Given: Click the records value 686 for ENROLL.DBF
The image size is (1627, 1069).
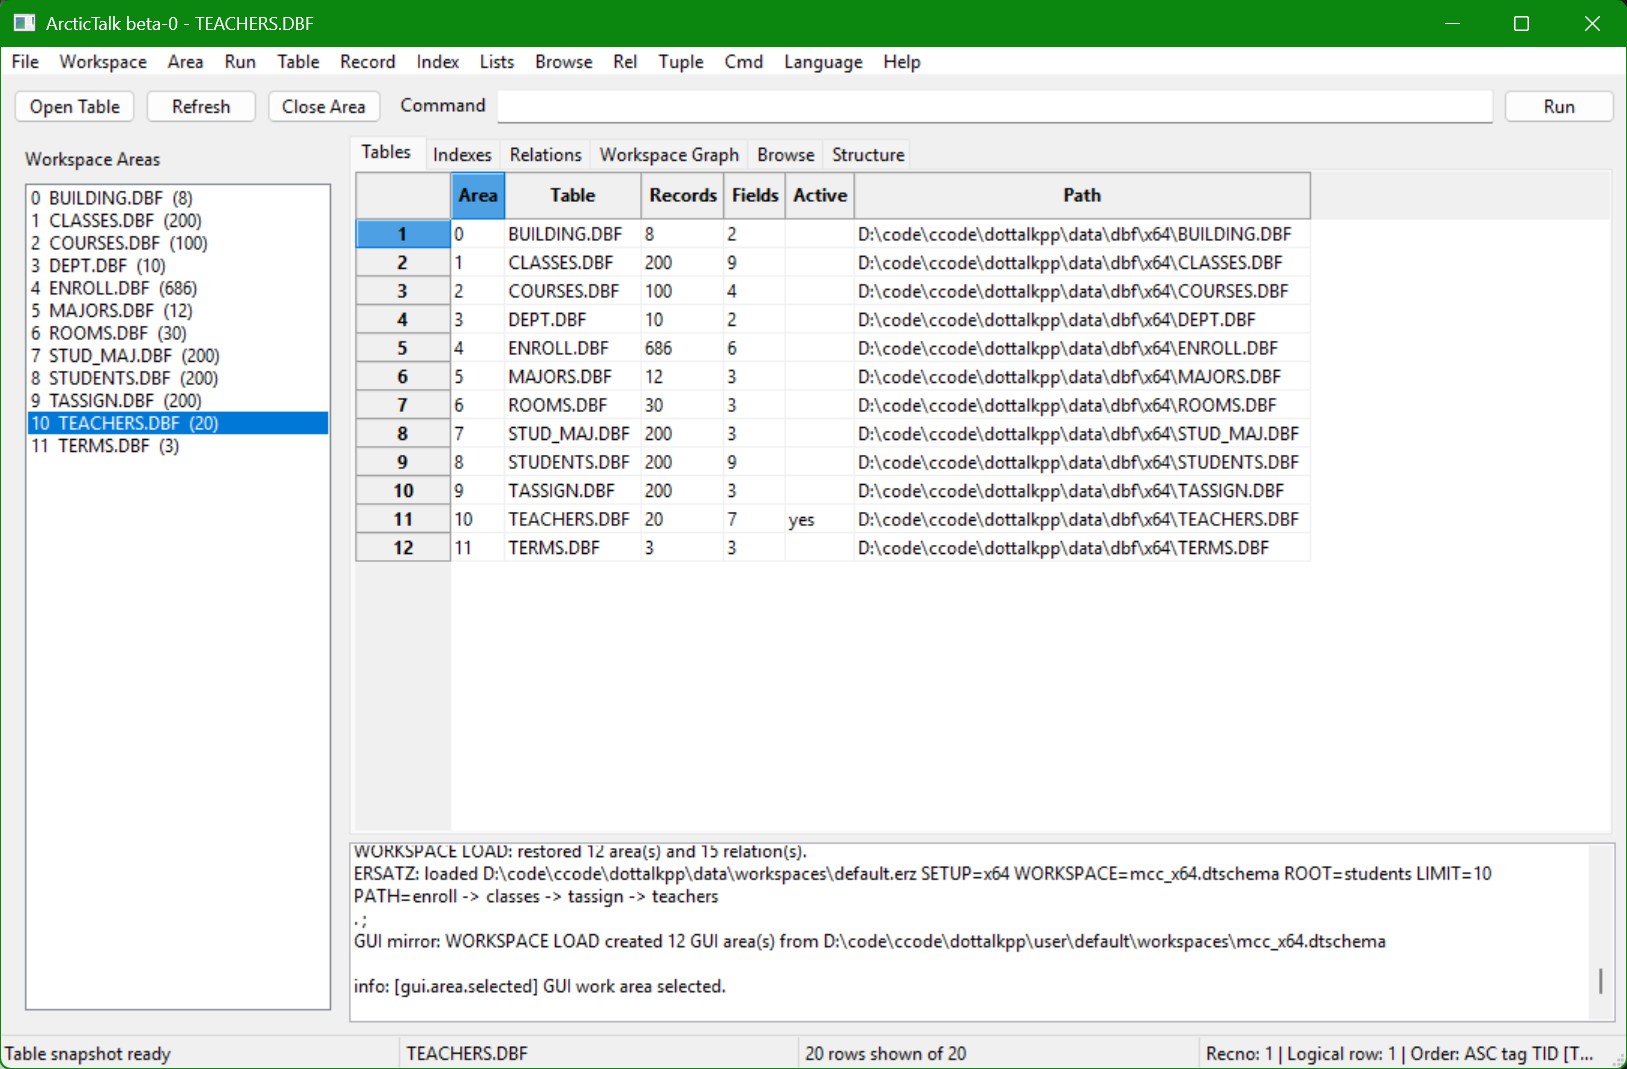Looking at the screenshot, I should tap(682, 348).
